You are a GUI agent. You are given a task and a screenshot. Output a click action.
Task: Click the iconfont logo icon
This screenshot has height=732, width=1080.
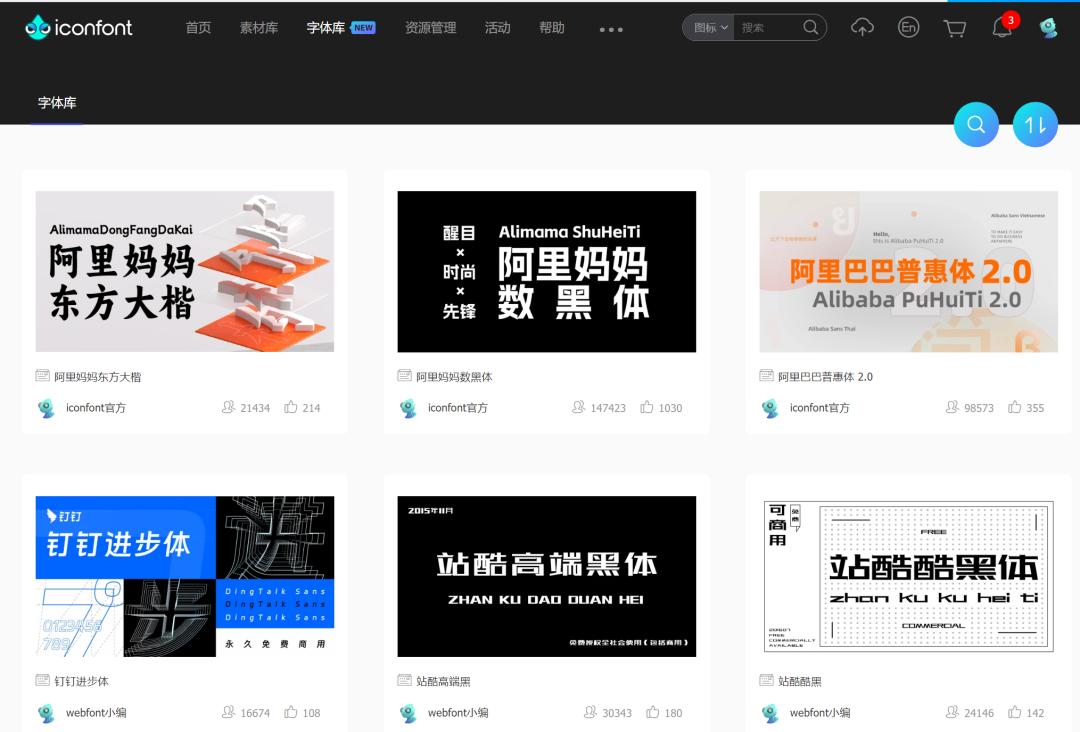38,27
